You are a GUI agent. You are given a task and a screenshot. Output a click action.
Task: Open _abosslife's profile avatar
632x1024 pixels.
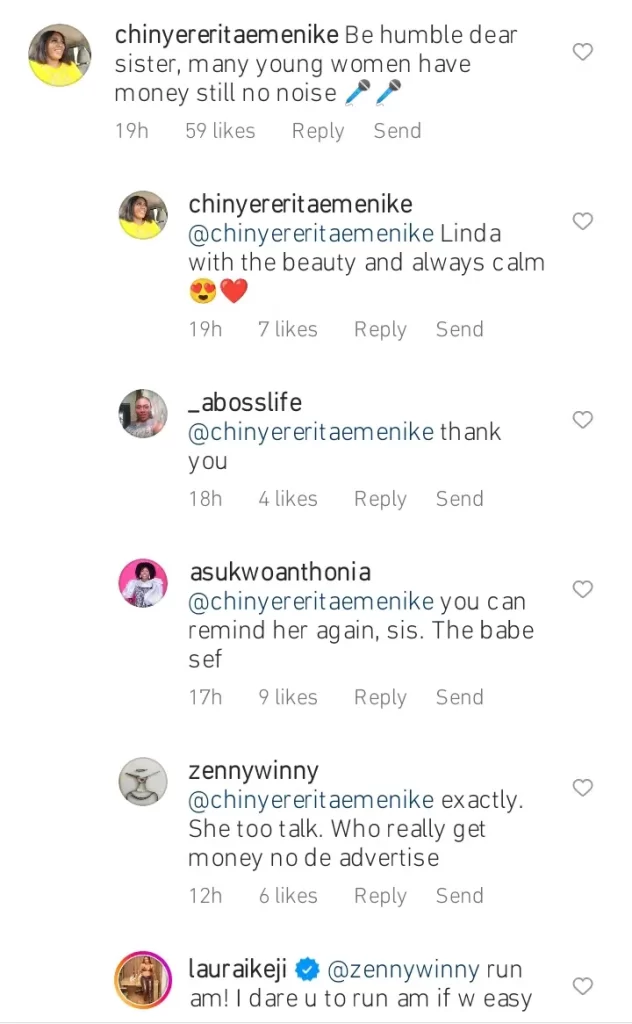[143, 412]
